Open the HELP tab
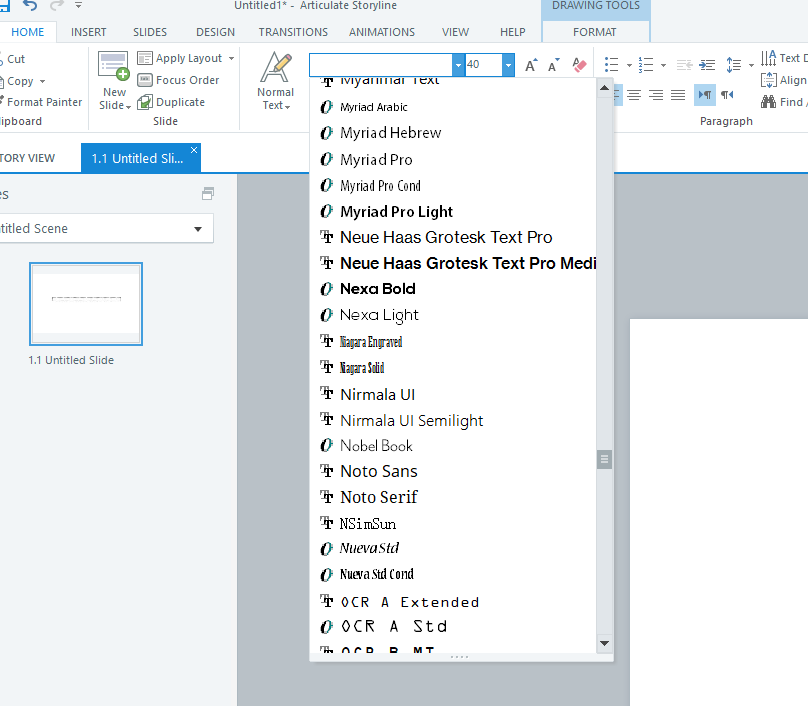The image size is (808, 706). coord(513,32)
